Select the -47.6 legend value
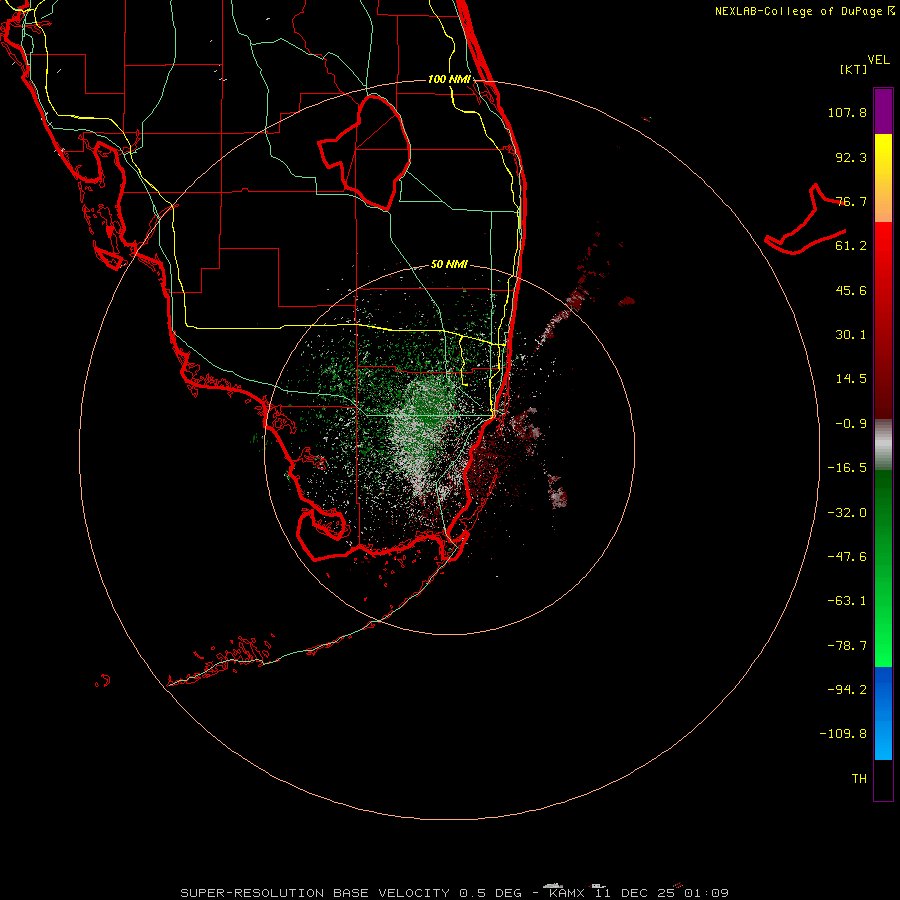The height and width of the screenshot is (900, 900). click(x=847, y=557)
